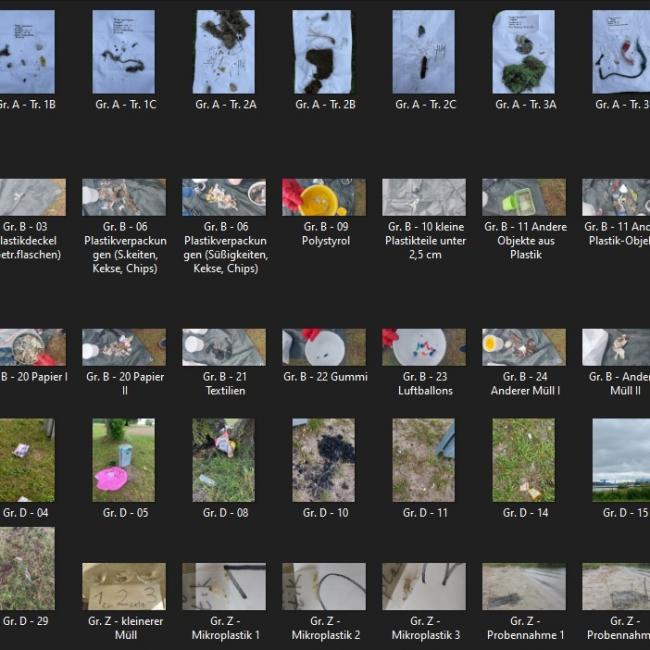Open the Gr. D - 14 image
The image size is (650, 650).
524,460
